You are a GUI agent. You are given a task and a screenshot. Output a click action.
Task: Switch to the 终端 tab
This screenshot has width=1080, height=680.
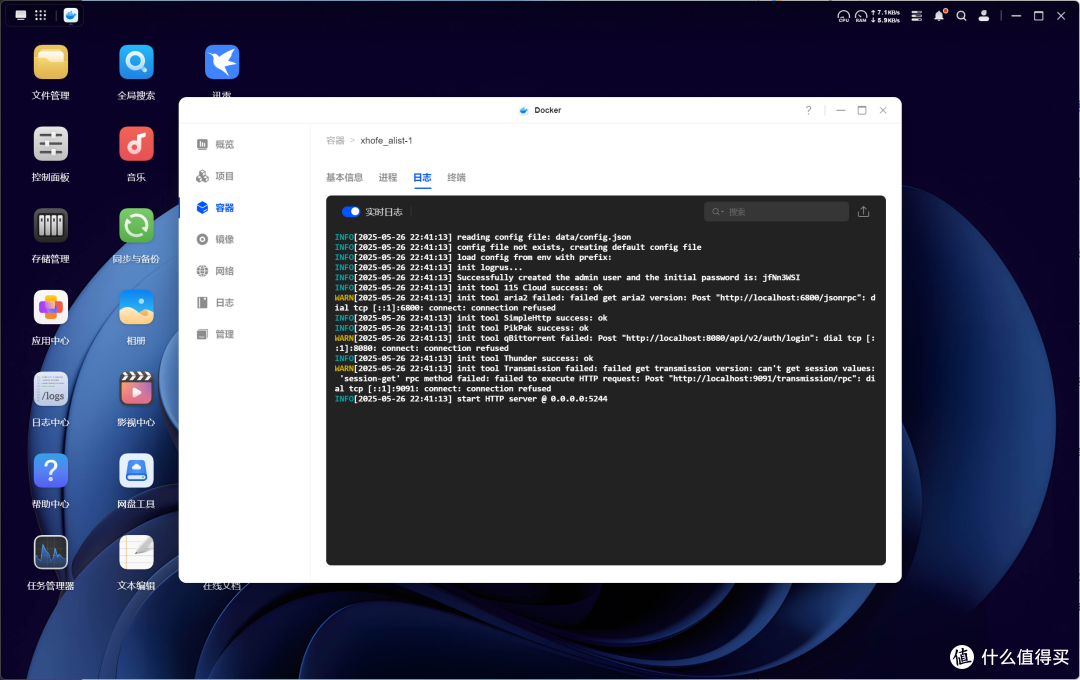[456, 177]
